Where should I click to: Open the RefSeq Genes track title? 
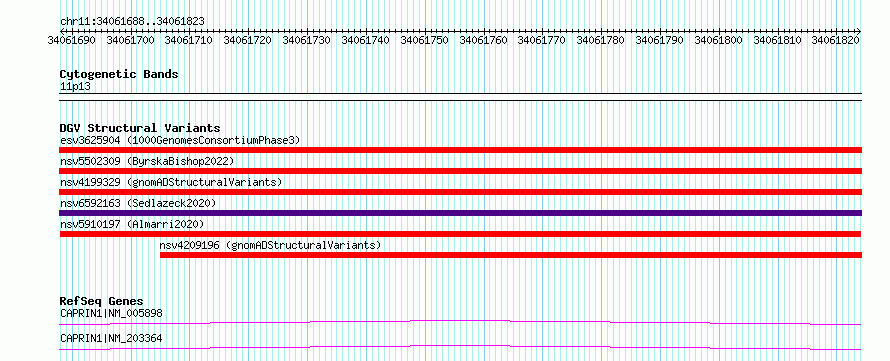click(x=101, y=301)
